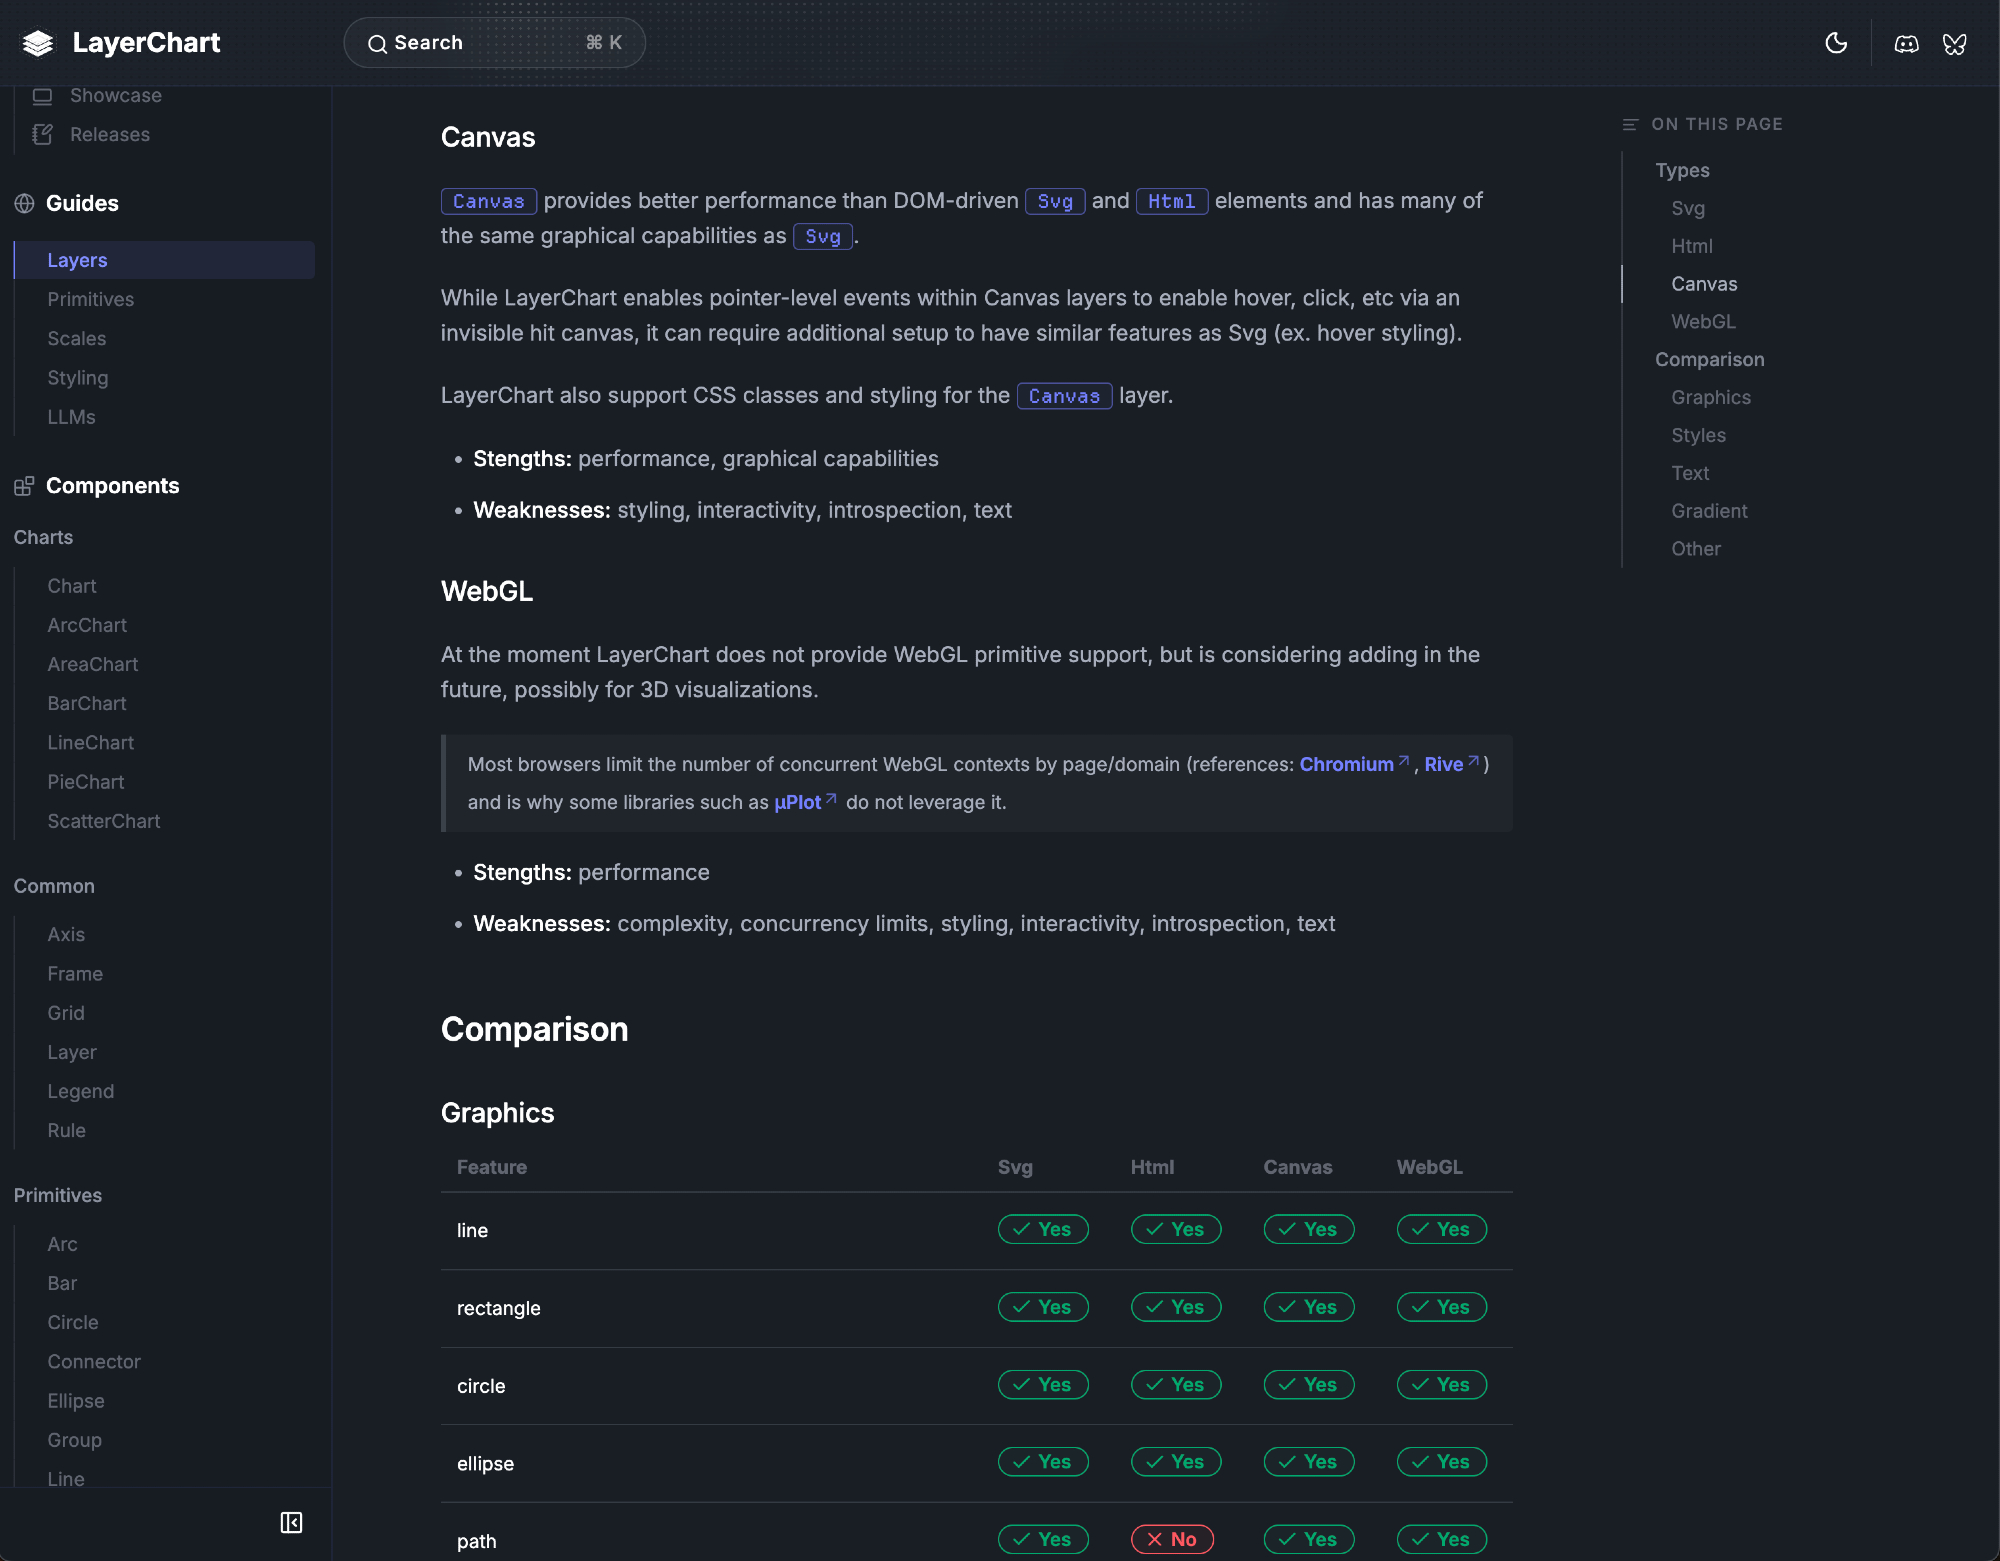The height and width of the screenshot is (1561, 2000).
Task: Click the Guides globe icon
Action: point(25,203)
